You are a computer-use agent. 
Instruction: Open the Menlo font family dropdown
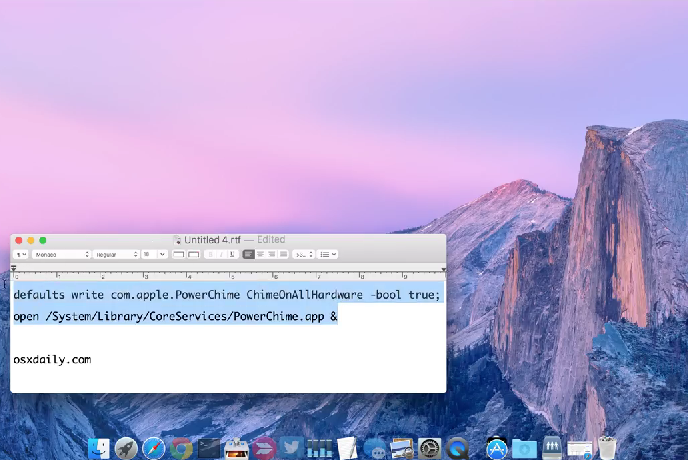click(61, 255)
